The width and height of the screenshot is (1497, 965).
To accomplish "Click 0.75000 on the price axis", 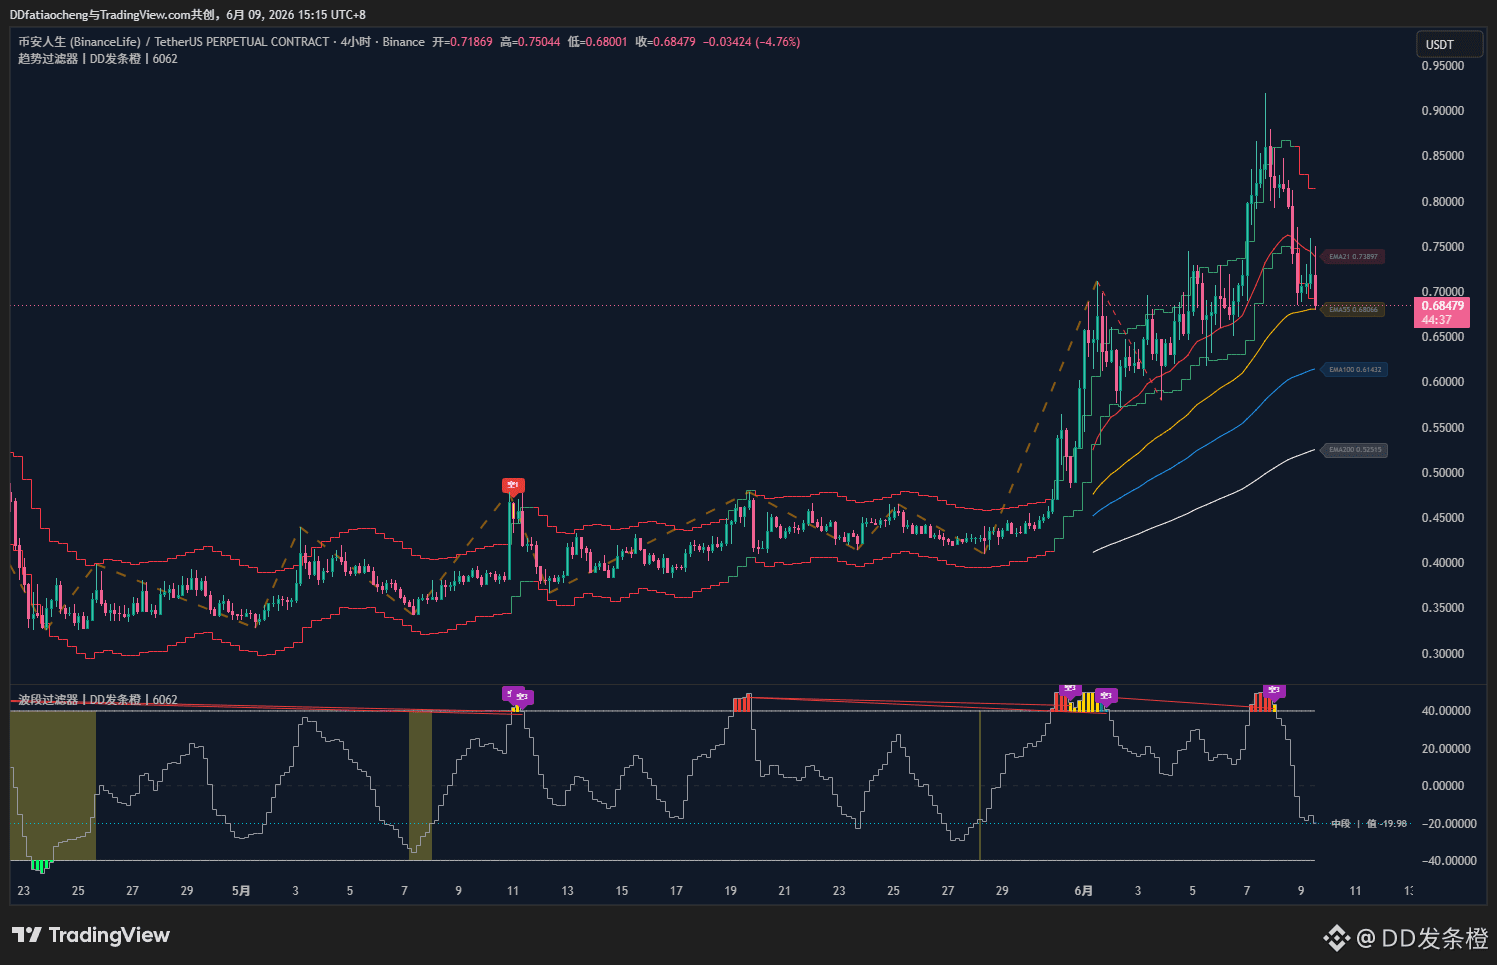I will (x=1443, y=247).
